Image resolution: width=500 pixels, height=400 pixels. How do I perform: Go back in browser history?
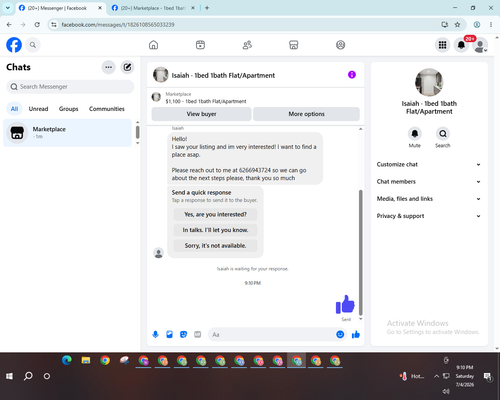(x=9, y=24)
